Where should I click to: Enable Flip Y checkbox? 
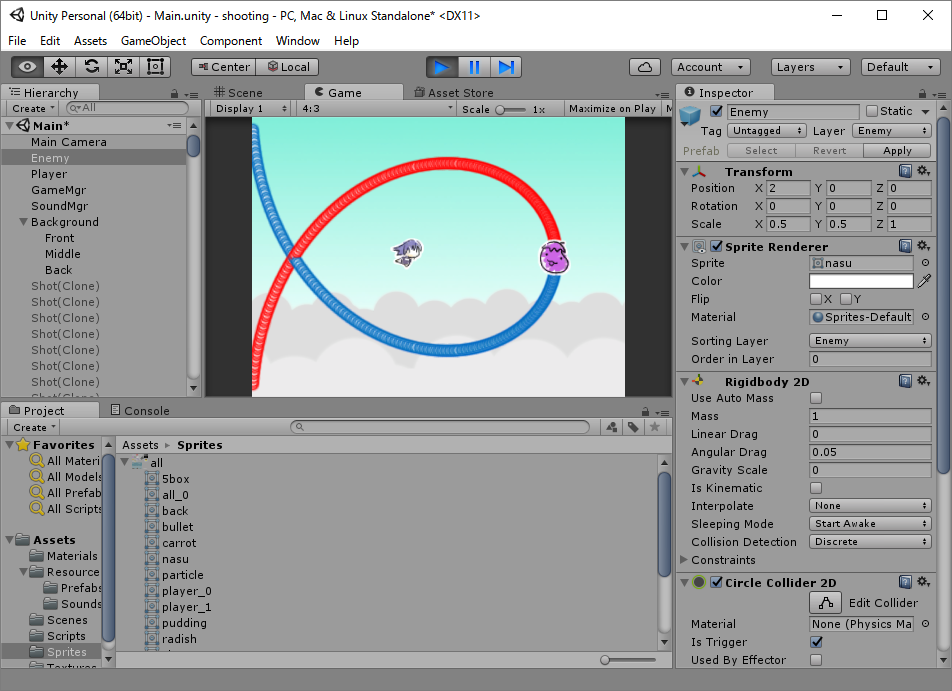click(846, 299)
